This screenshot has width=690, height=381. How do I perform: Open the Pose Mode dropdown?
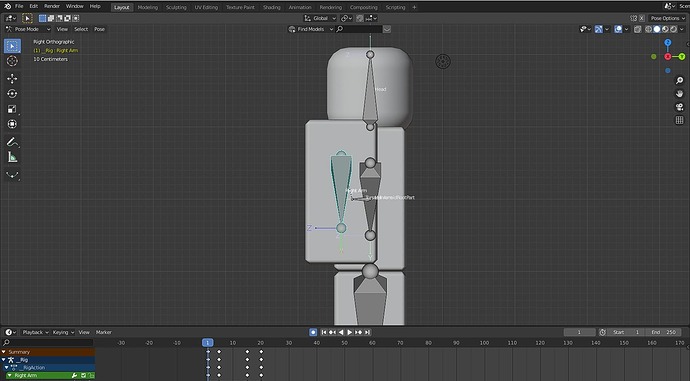pyautogui.click(x=28, y=29)
